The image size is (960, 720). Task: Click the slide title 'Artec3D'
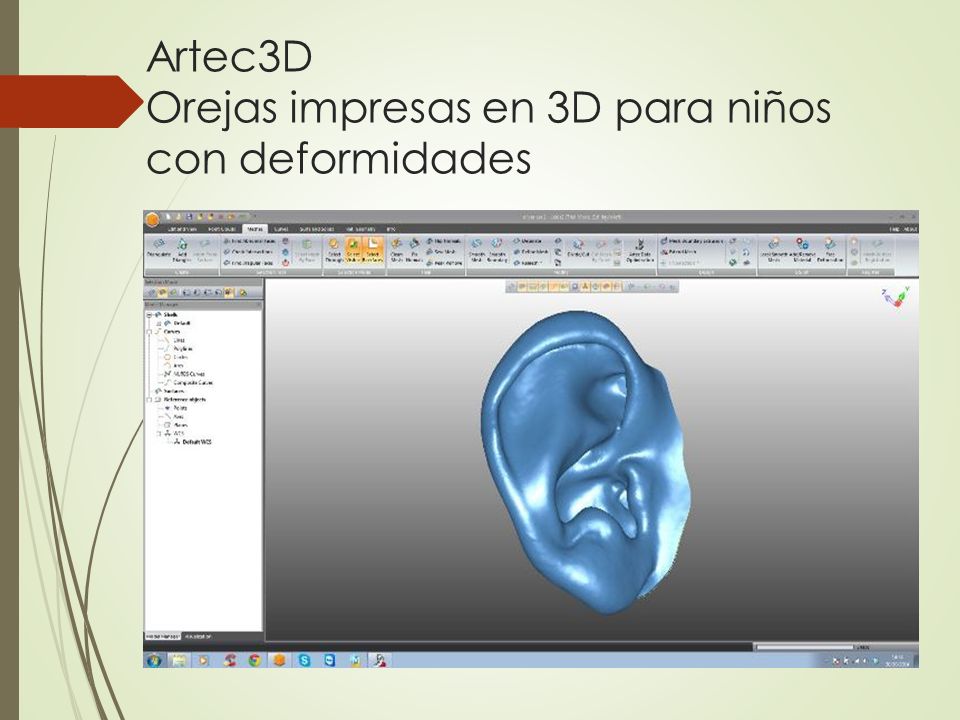(x=230, y=56)
